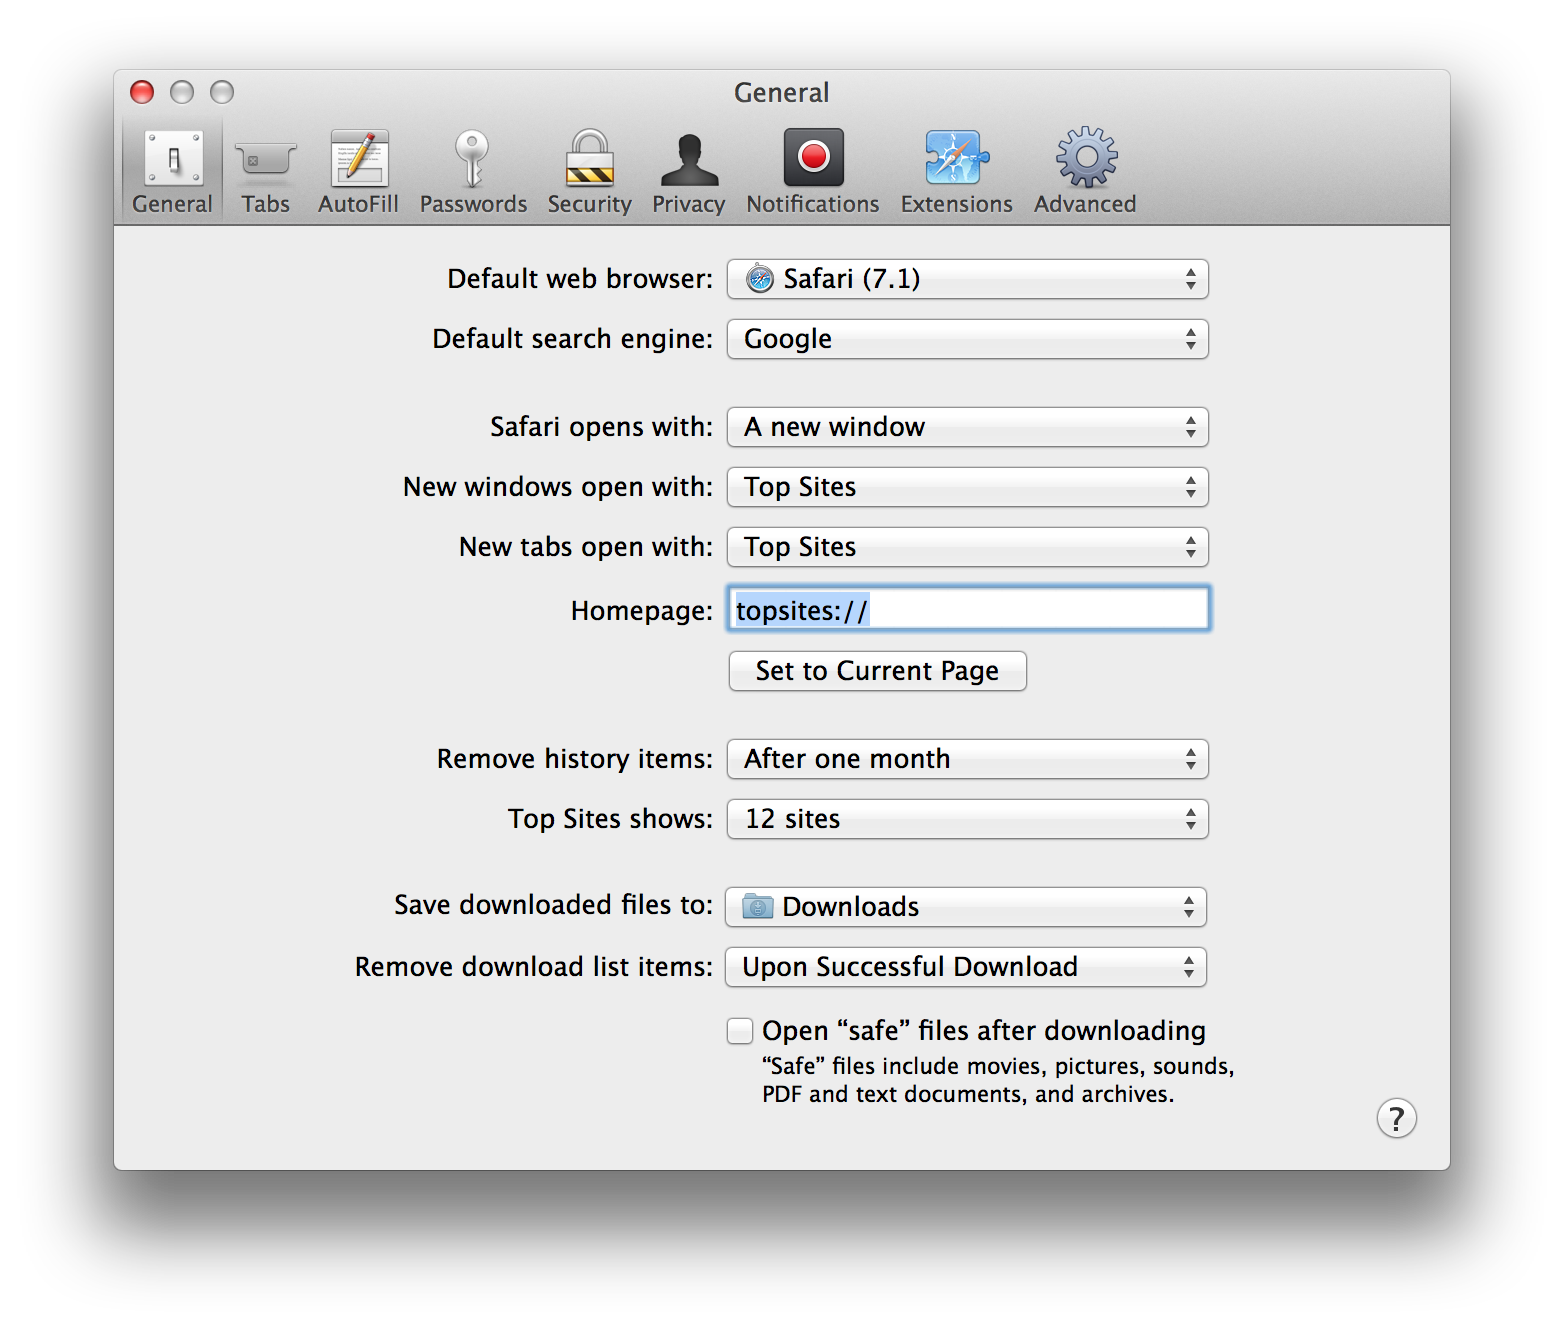The height and width of the screenshot is (1328, 1564).
Task: Choose the Save downloaded files to location
Action: coord(966,907)
